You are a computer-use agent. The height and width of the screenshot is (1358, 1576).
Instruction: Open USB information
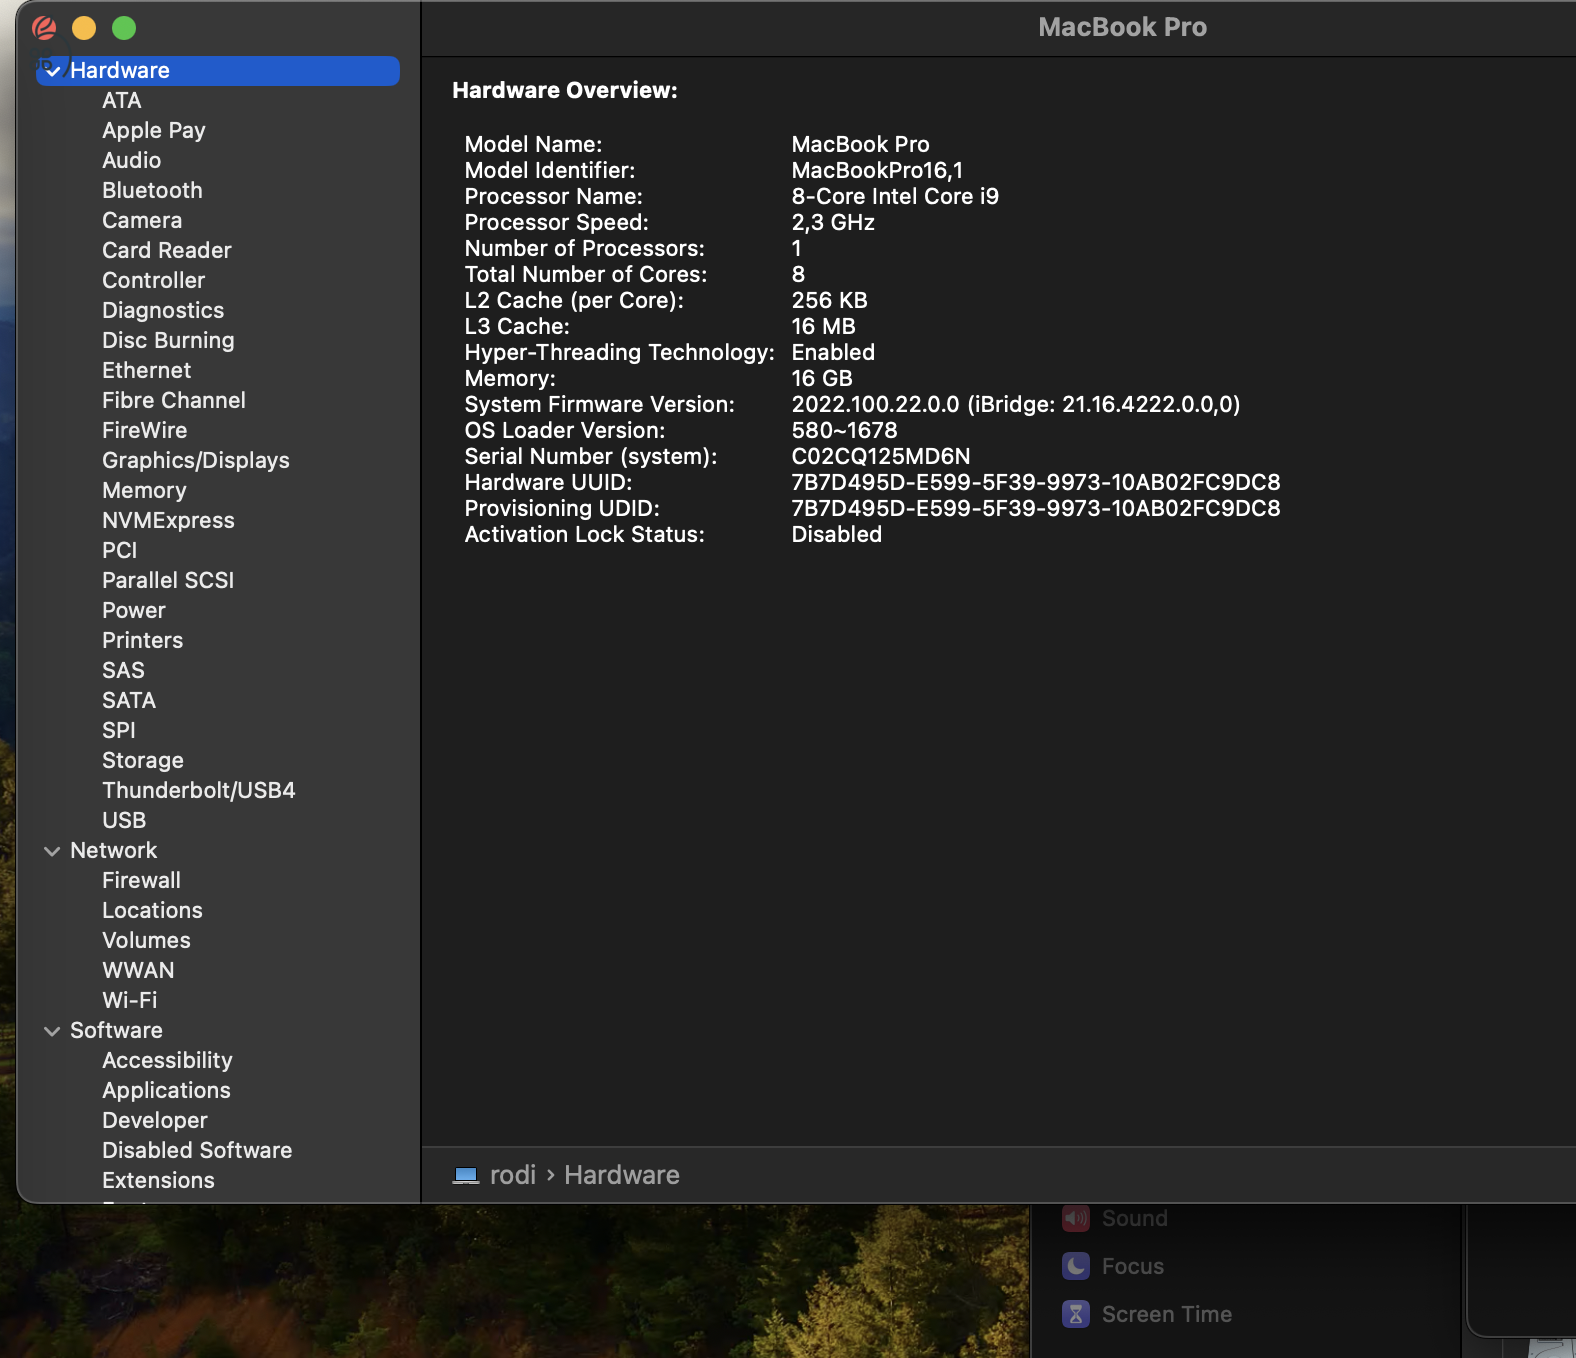tap(124, 820)
